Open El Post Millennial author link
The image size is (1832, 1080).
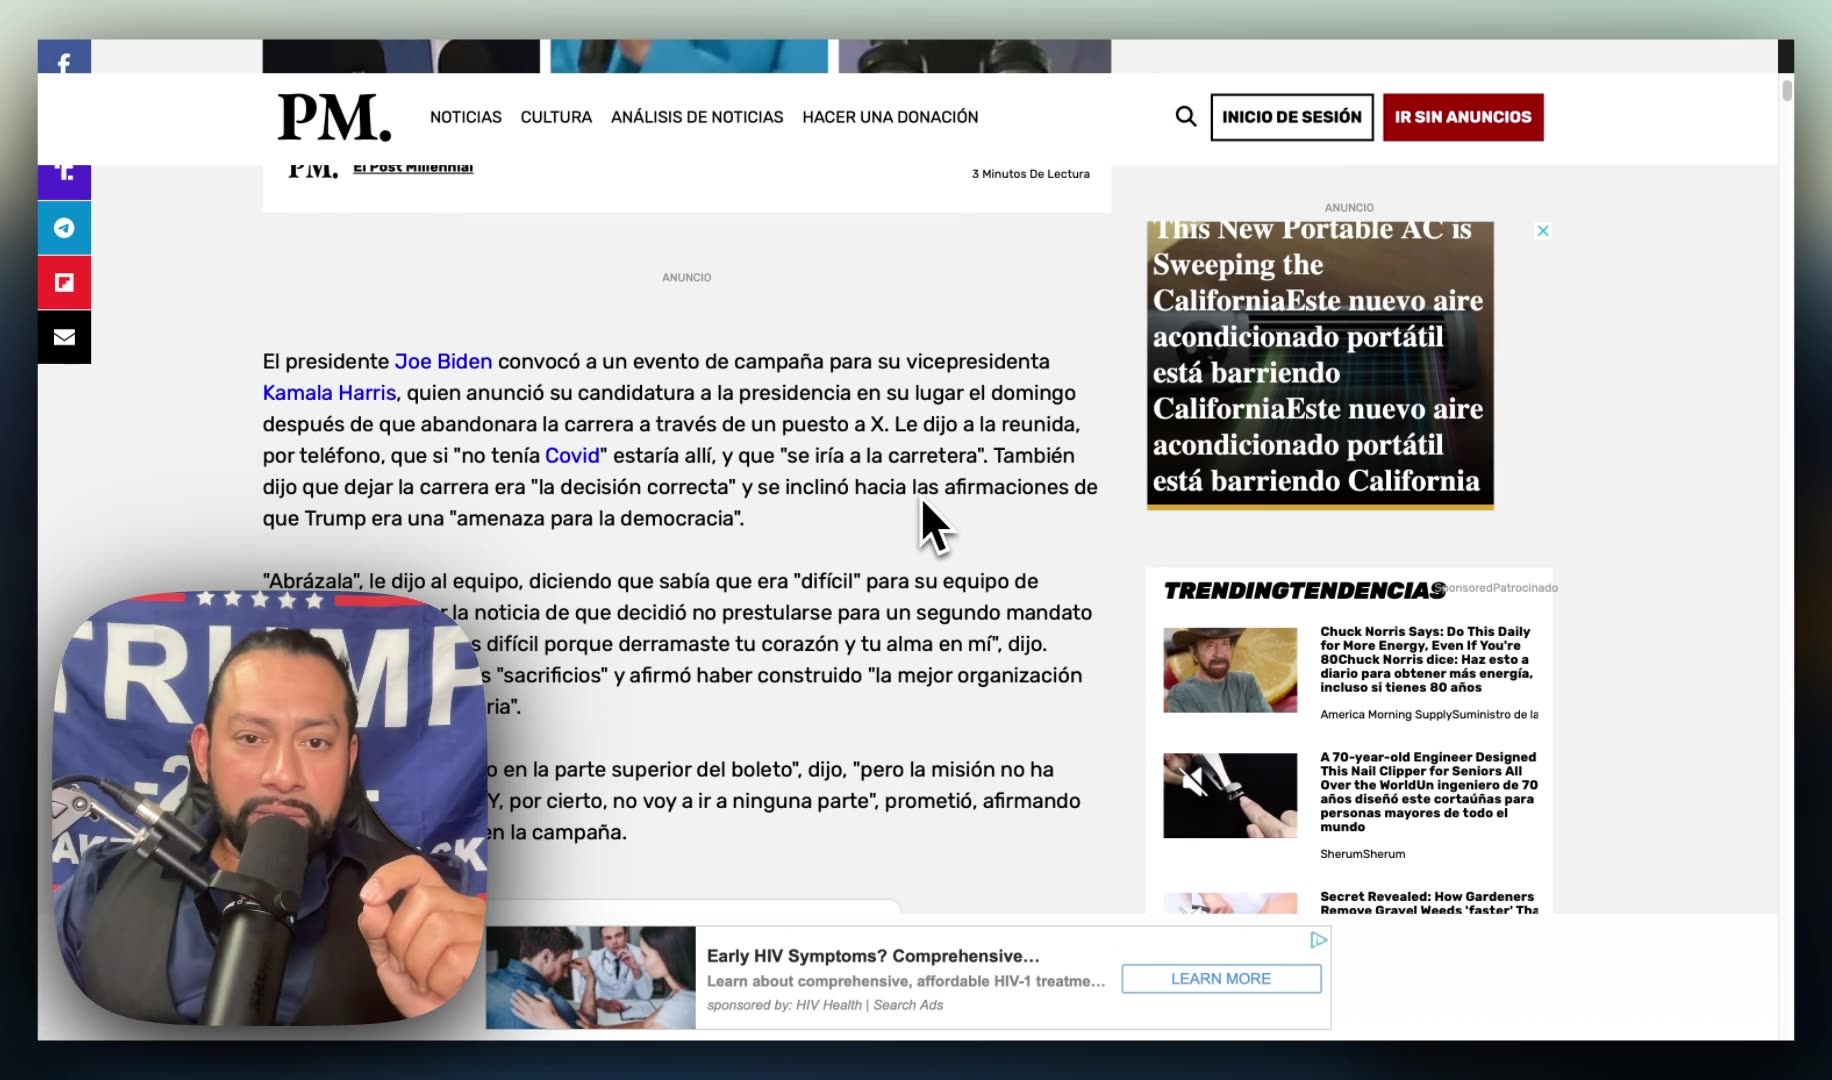[x=413, y=168]
